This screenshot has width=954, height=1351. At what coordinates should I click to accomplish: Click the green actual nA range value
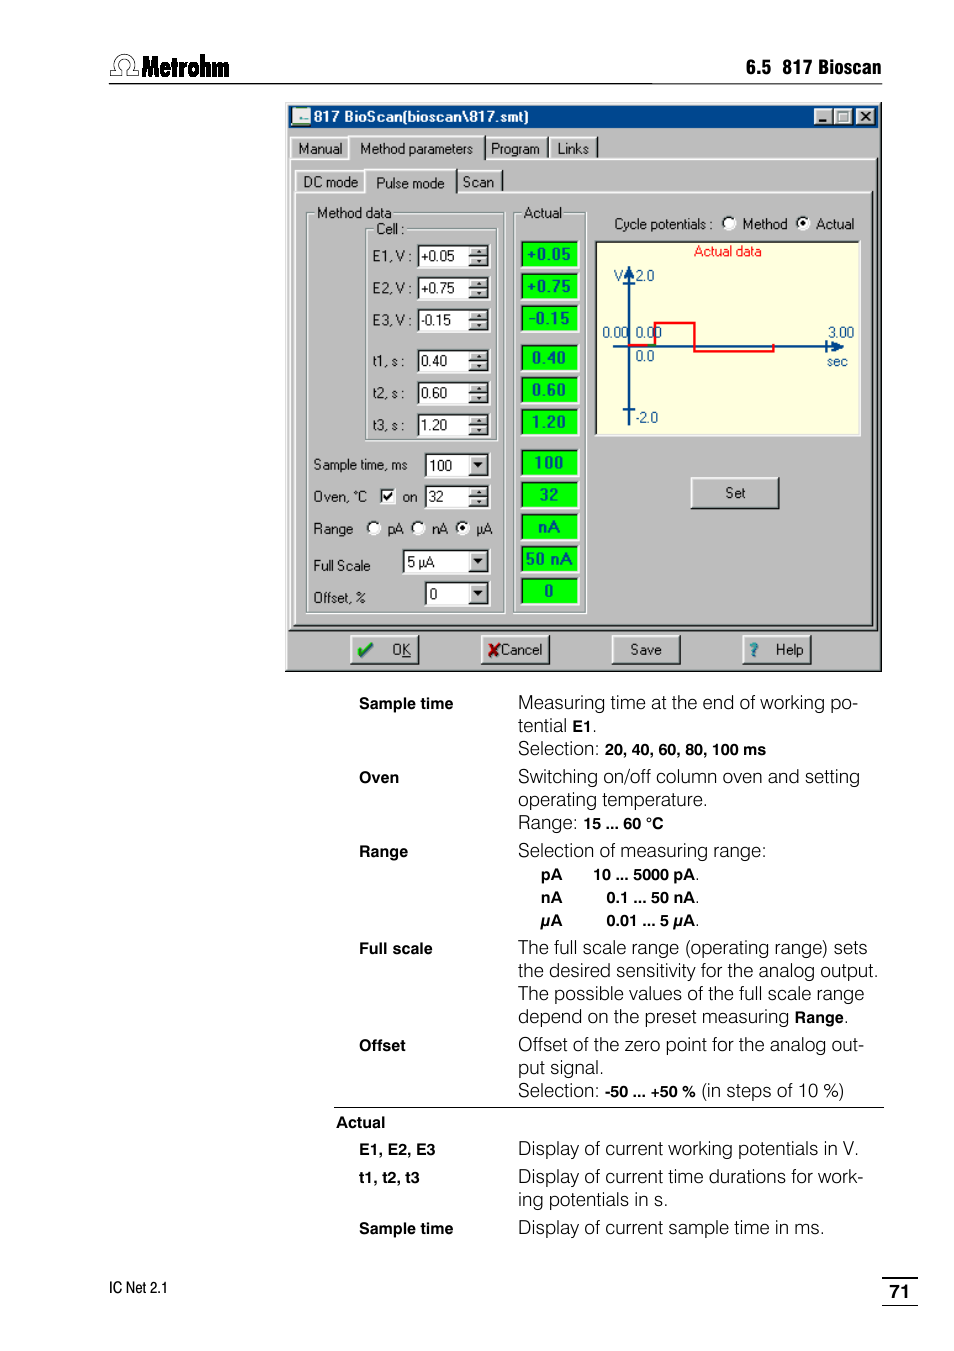[549, 527]
